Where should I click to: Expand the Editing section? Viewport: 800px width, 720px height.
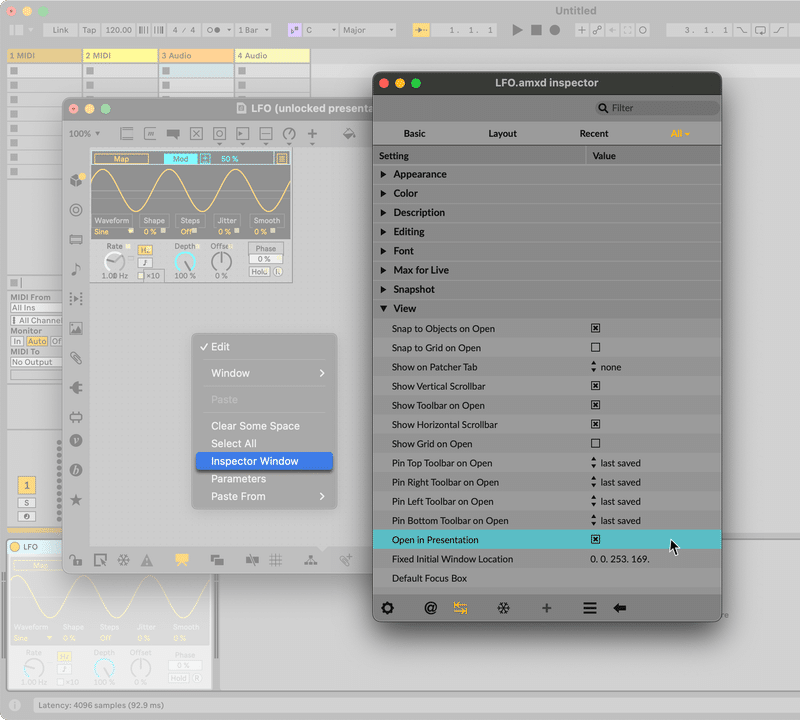pos(383,232)
